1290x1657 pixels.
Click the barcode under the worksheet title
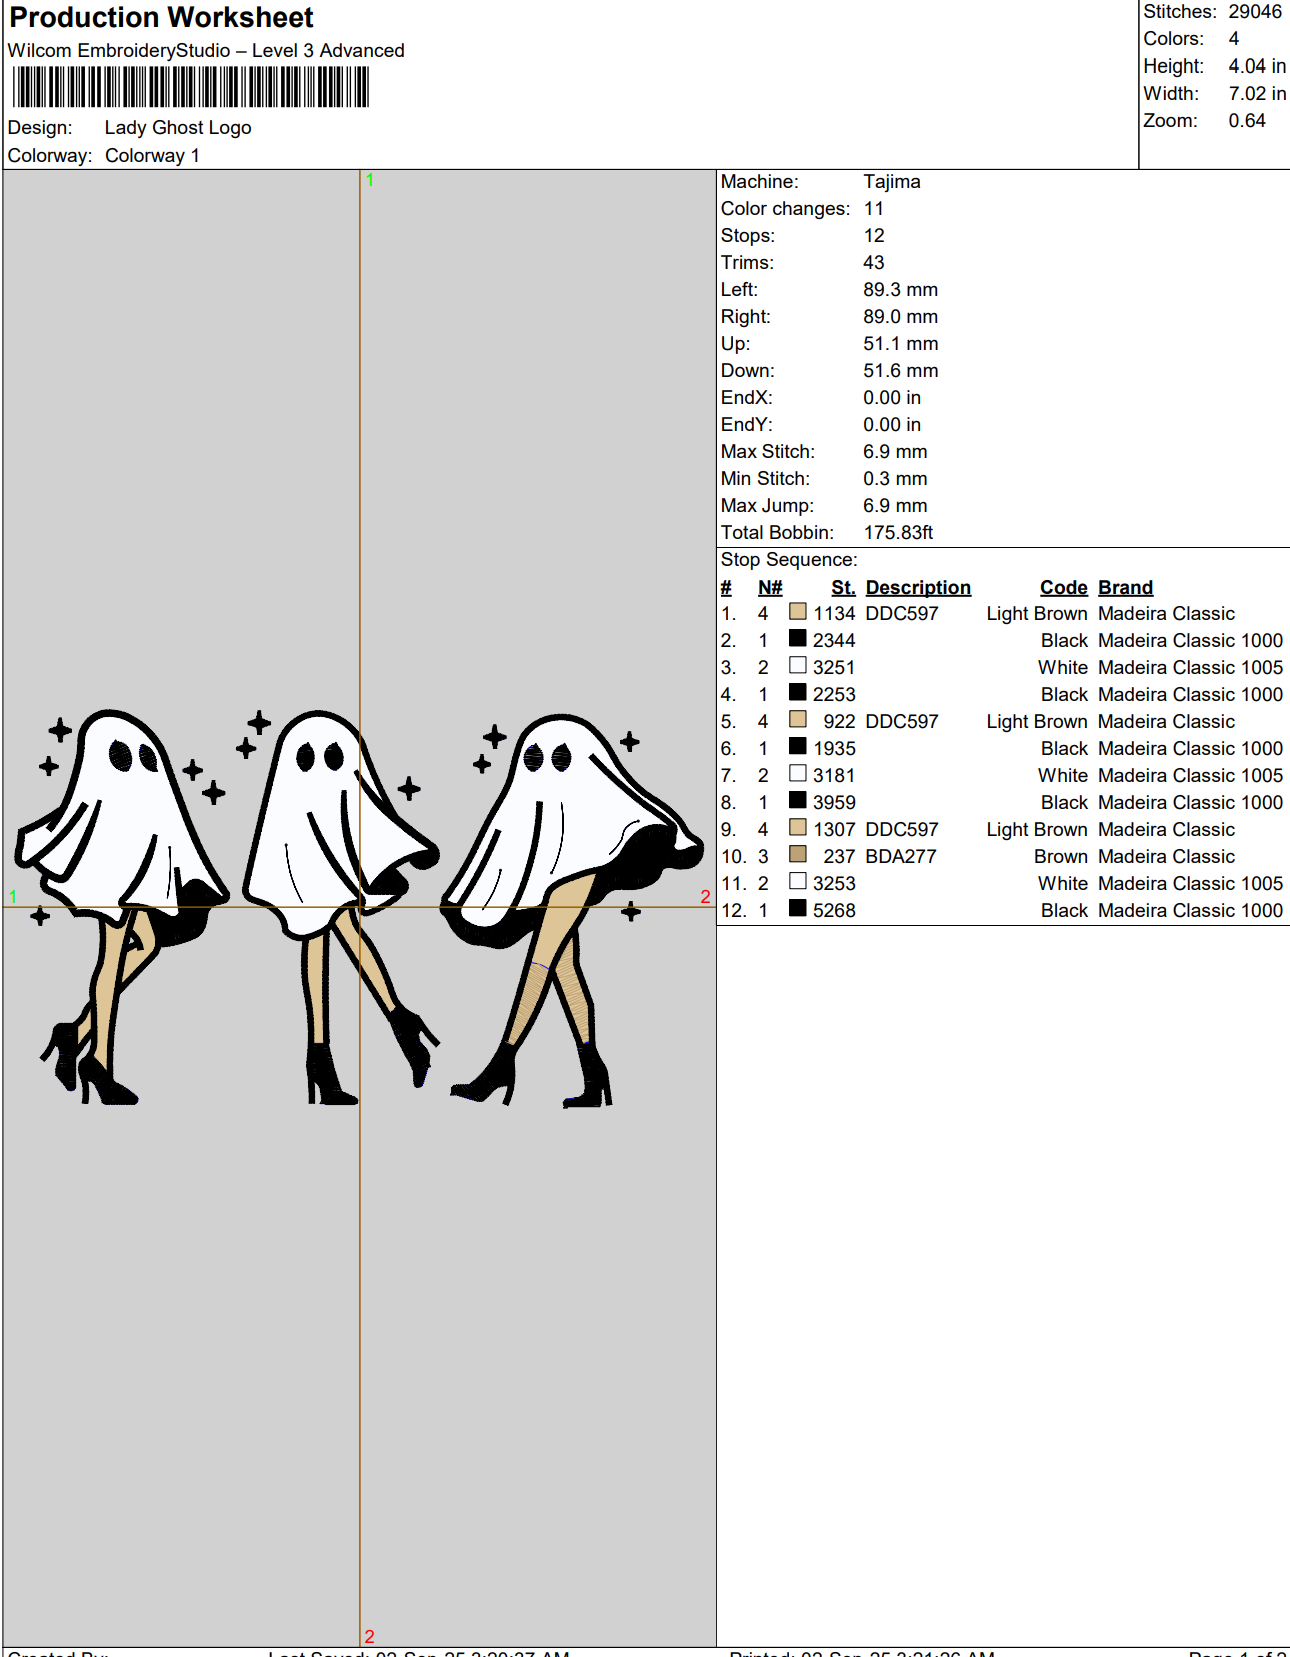(190, 87)
